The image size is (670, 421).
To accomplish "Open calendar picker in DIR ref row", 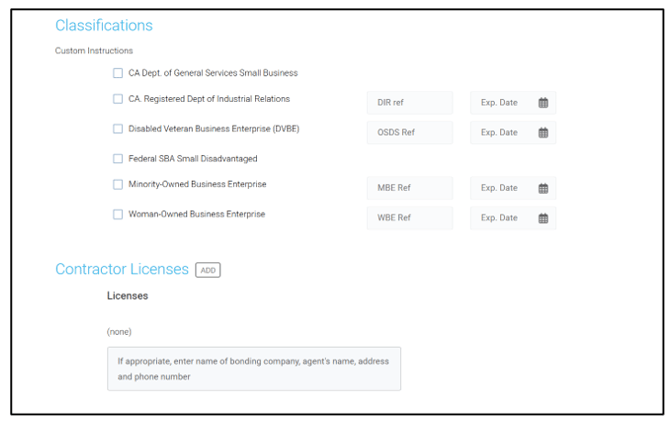I will point(543,103).
